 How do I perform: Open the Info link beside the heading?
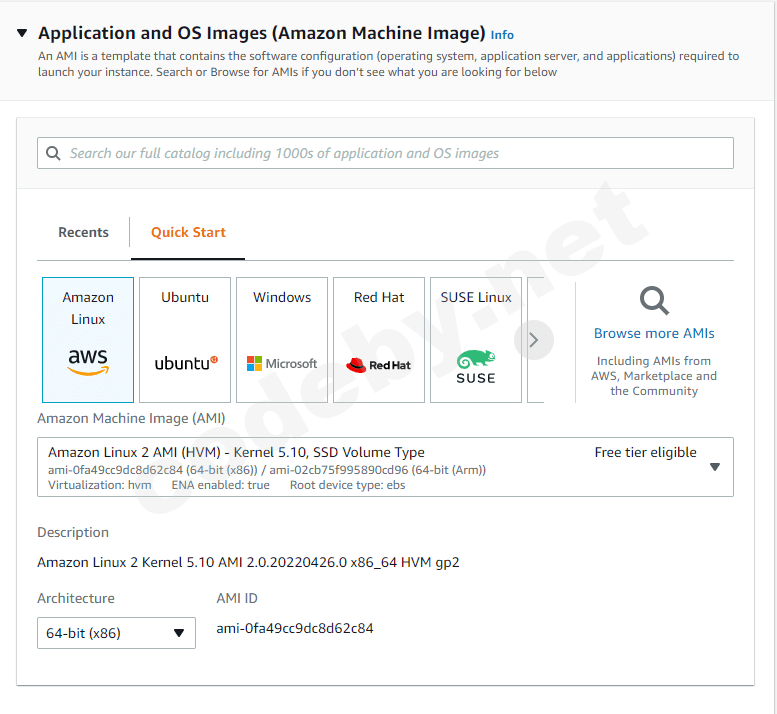pos(502,35)
